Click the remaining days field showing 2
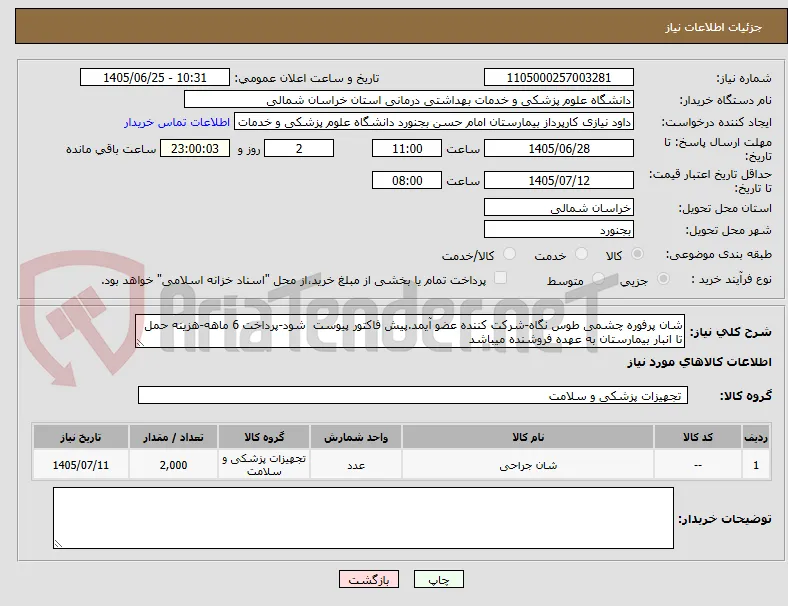Viewport: 788px width, 606px height. click(299, 148)
